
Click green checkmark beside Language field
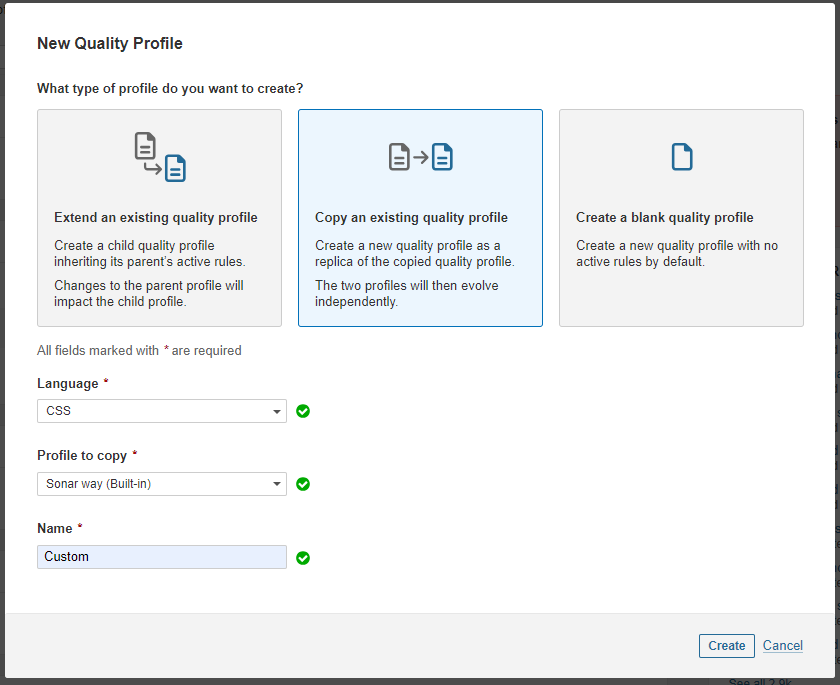[x=303, y=411]
